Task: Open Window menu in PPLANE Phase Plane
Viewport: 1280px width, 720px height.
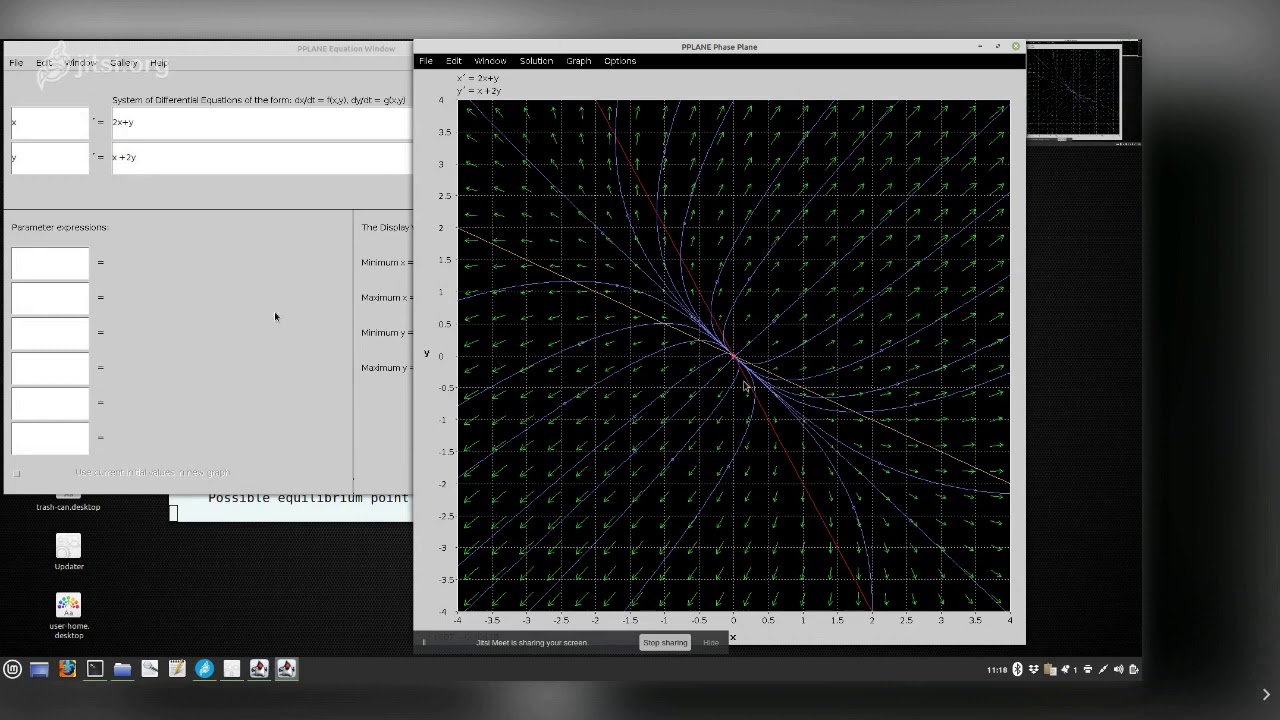Action: 490,61
